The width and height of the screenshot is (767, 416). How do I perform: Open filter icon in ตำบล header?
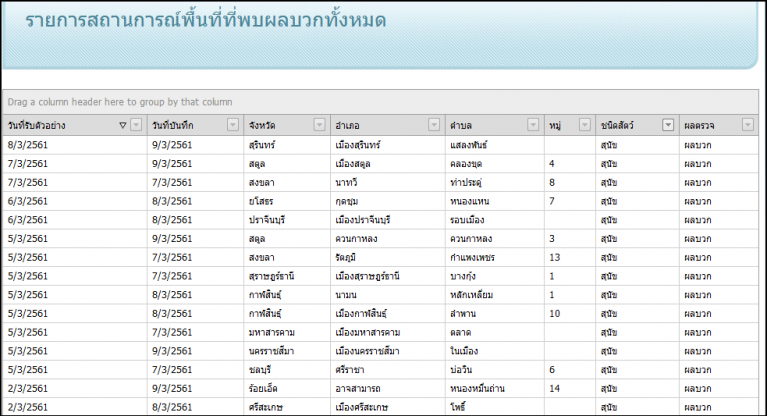click(533, 125)
